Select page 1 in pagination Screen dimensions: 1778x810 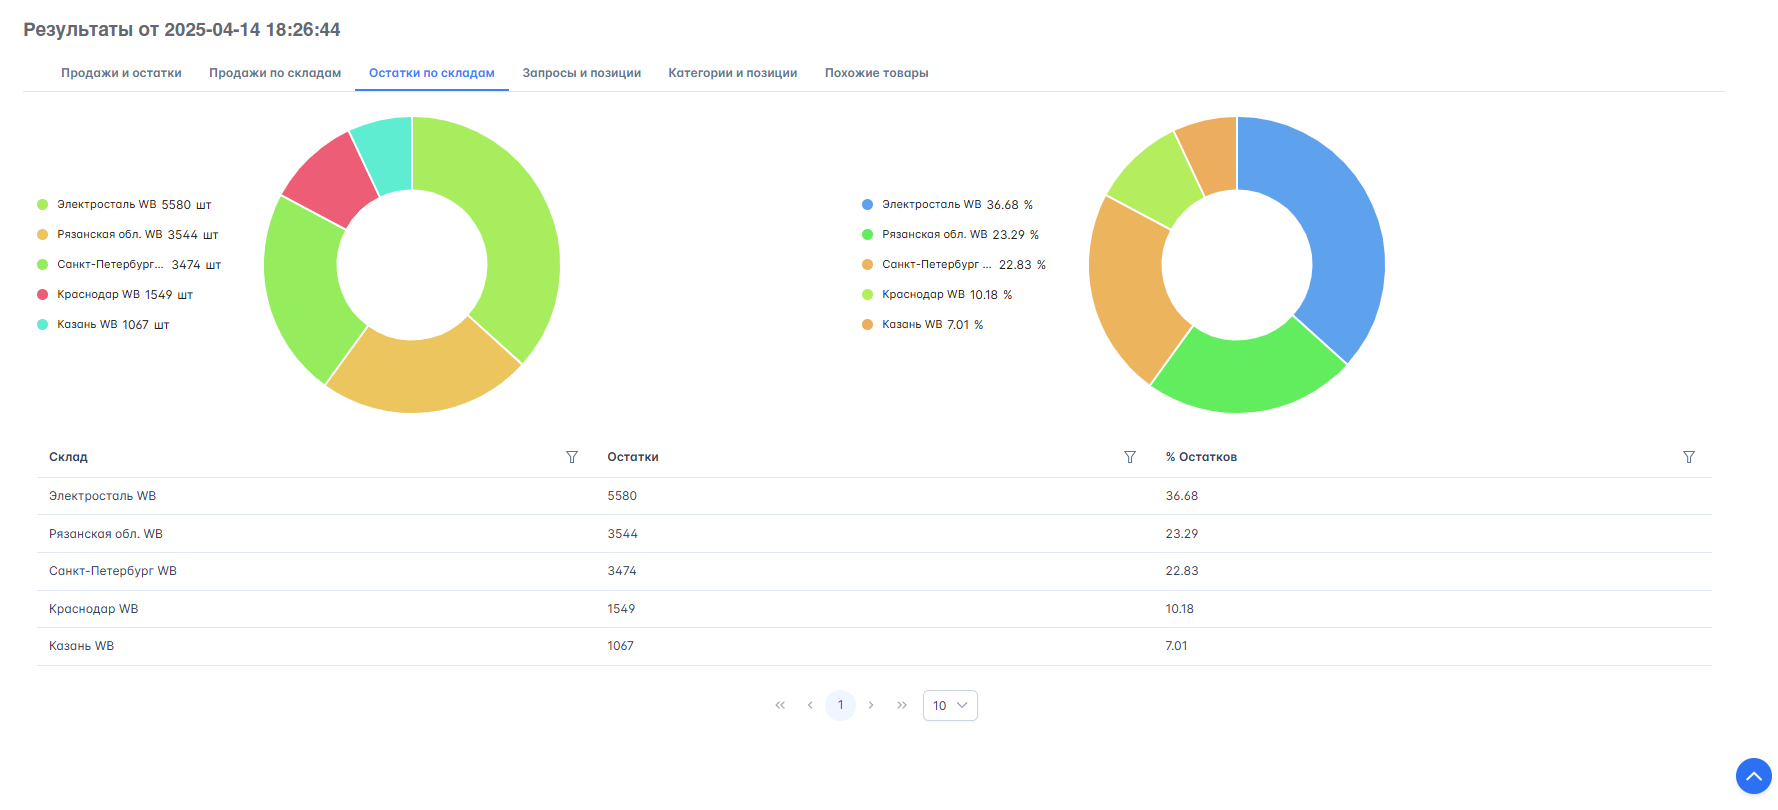point(840,705)
